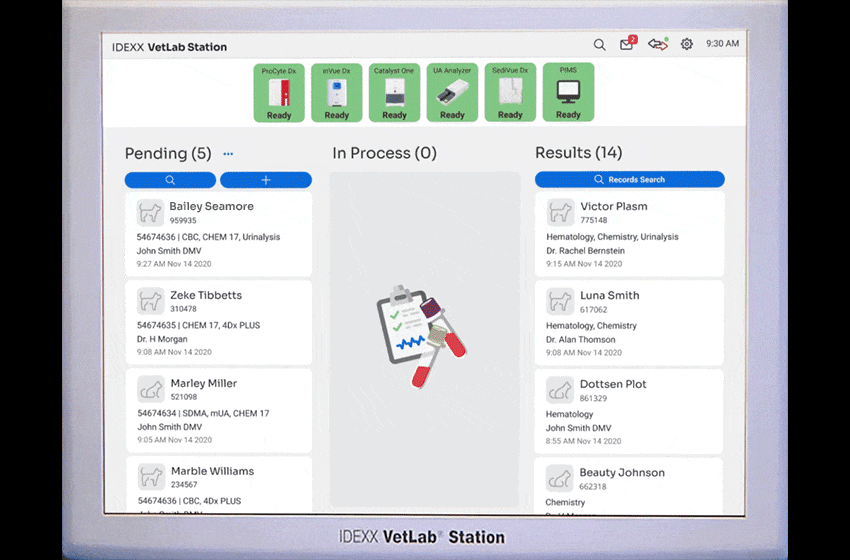Click 'Dr. H Morgan' under Zeke Tibbetts

[x=162, y=339]
